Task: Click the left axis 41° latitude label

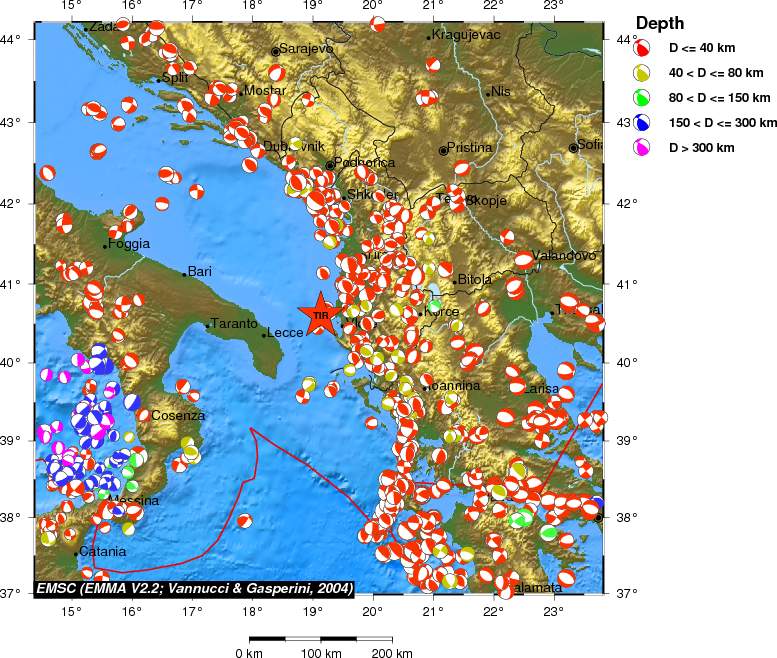Action: click(10, 284)
